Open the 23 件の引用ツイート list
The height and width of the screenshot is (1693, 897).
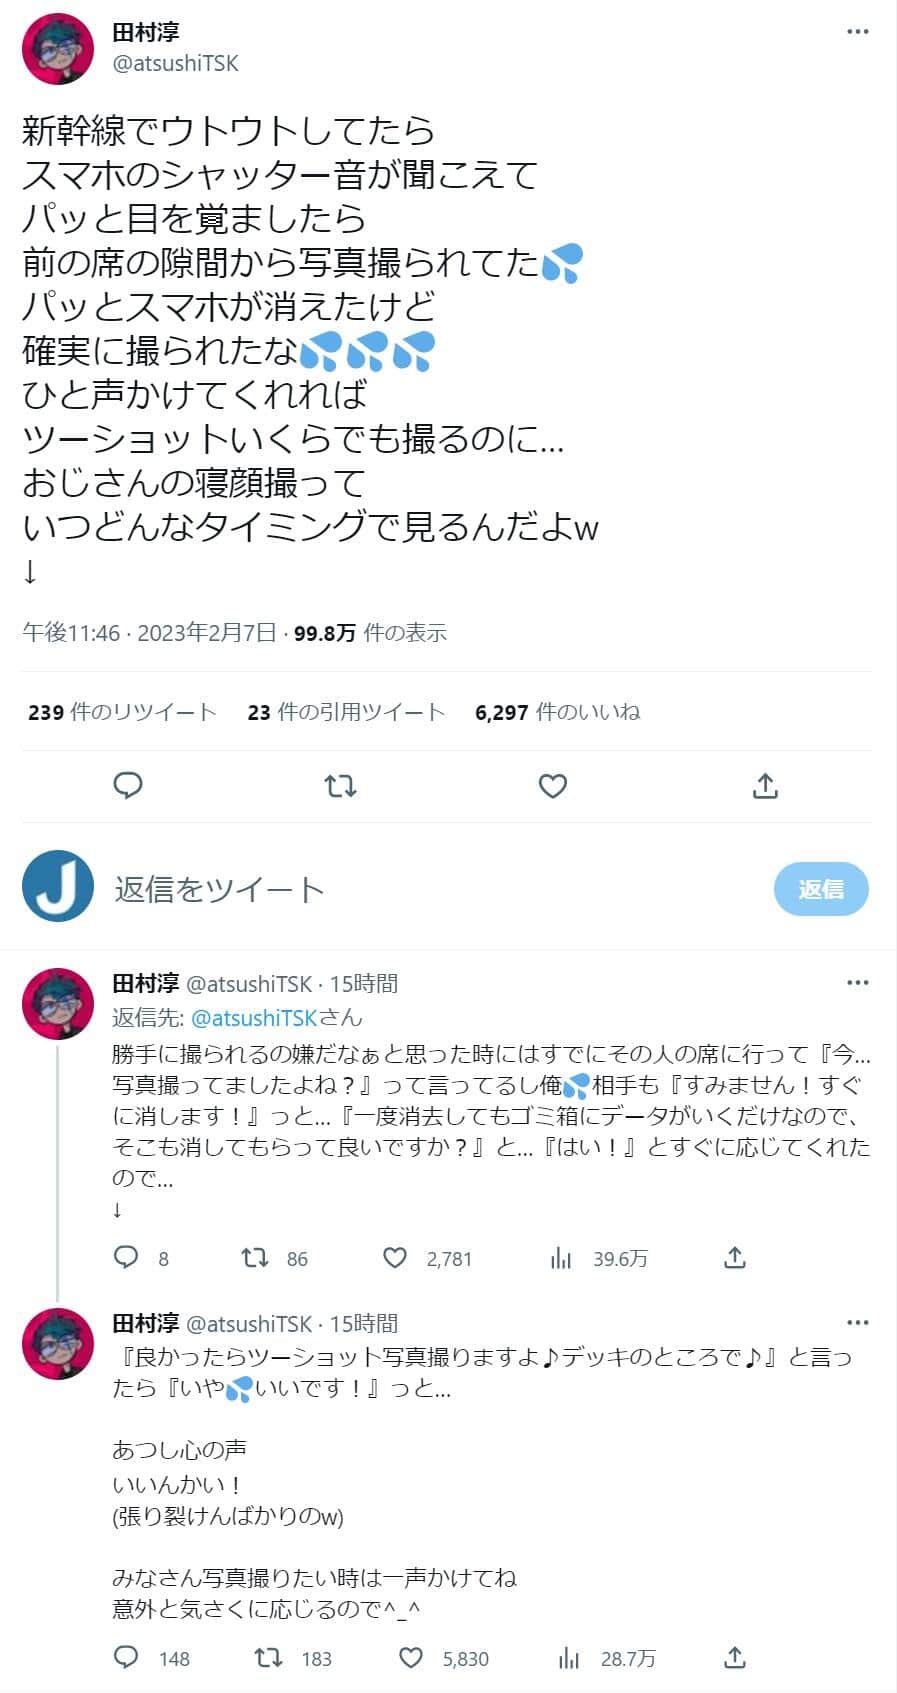(344, 712)
